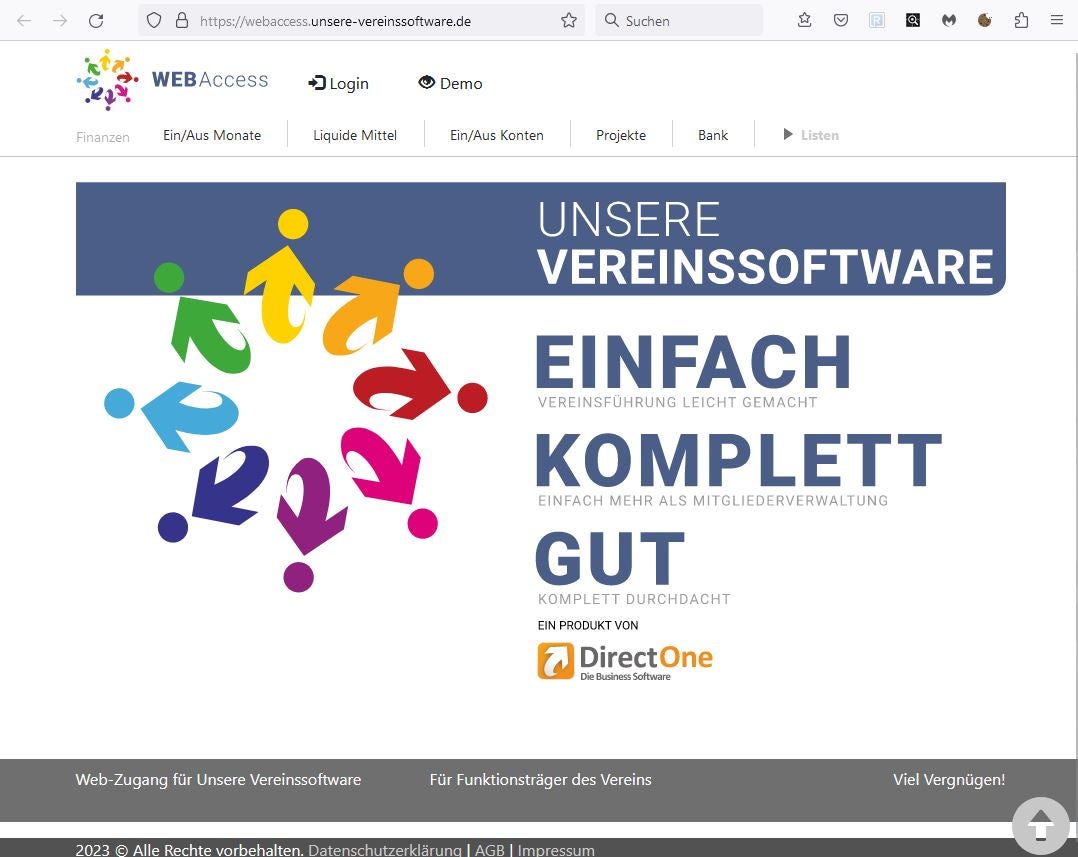This screenshot has height=857, width=1078.
Task: Click the cookie extension icon
Action: pos(984,21)
